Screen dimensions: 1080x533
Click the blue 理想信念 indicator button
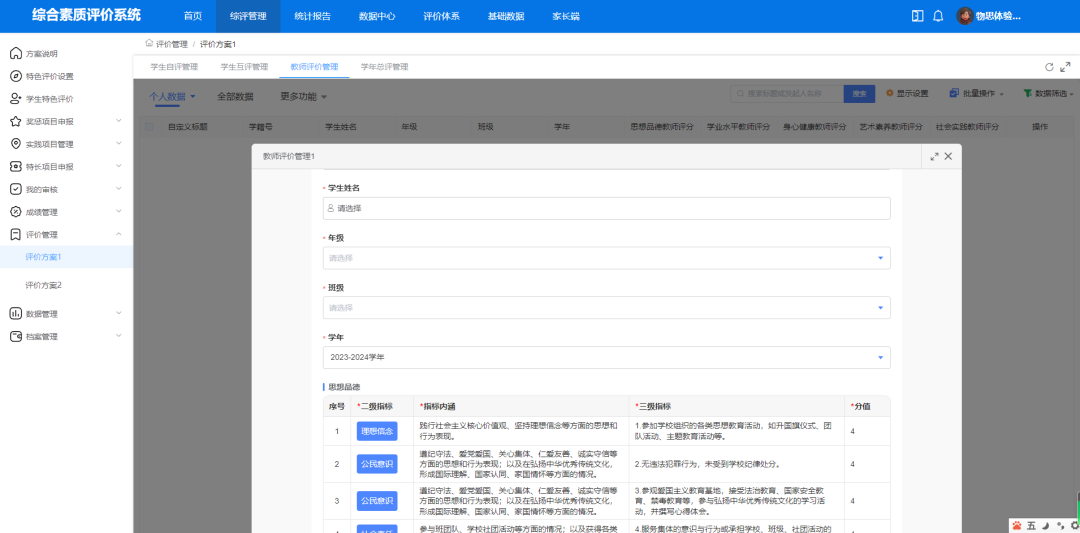click(376, 431)
